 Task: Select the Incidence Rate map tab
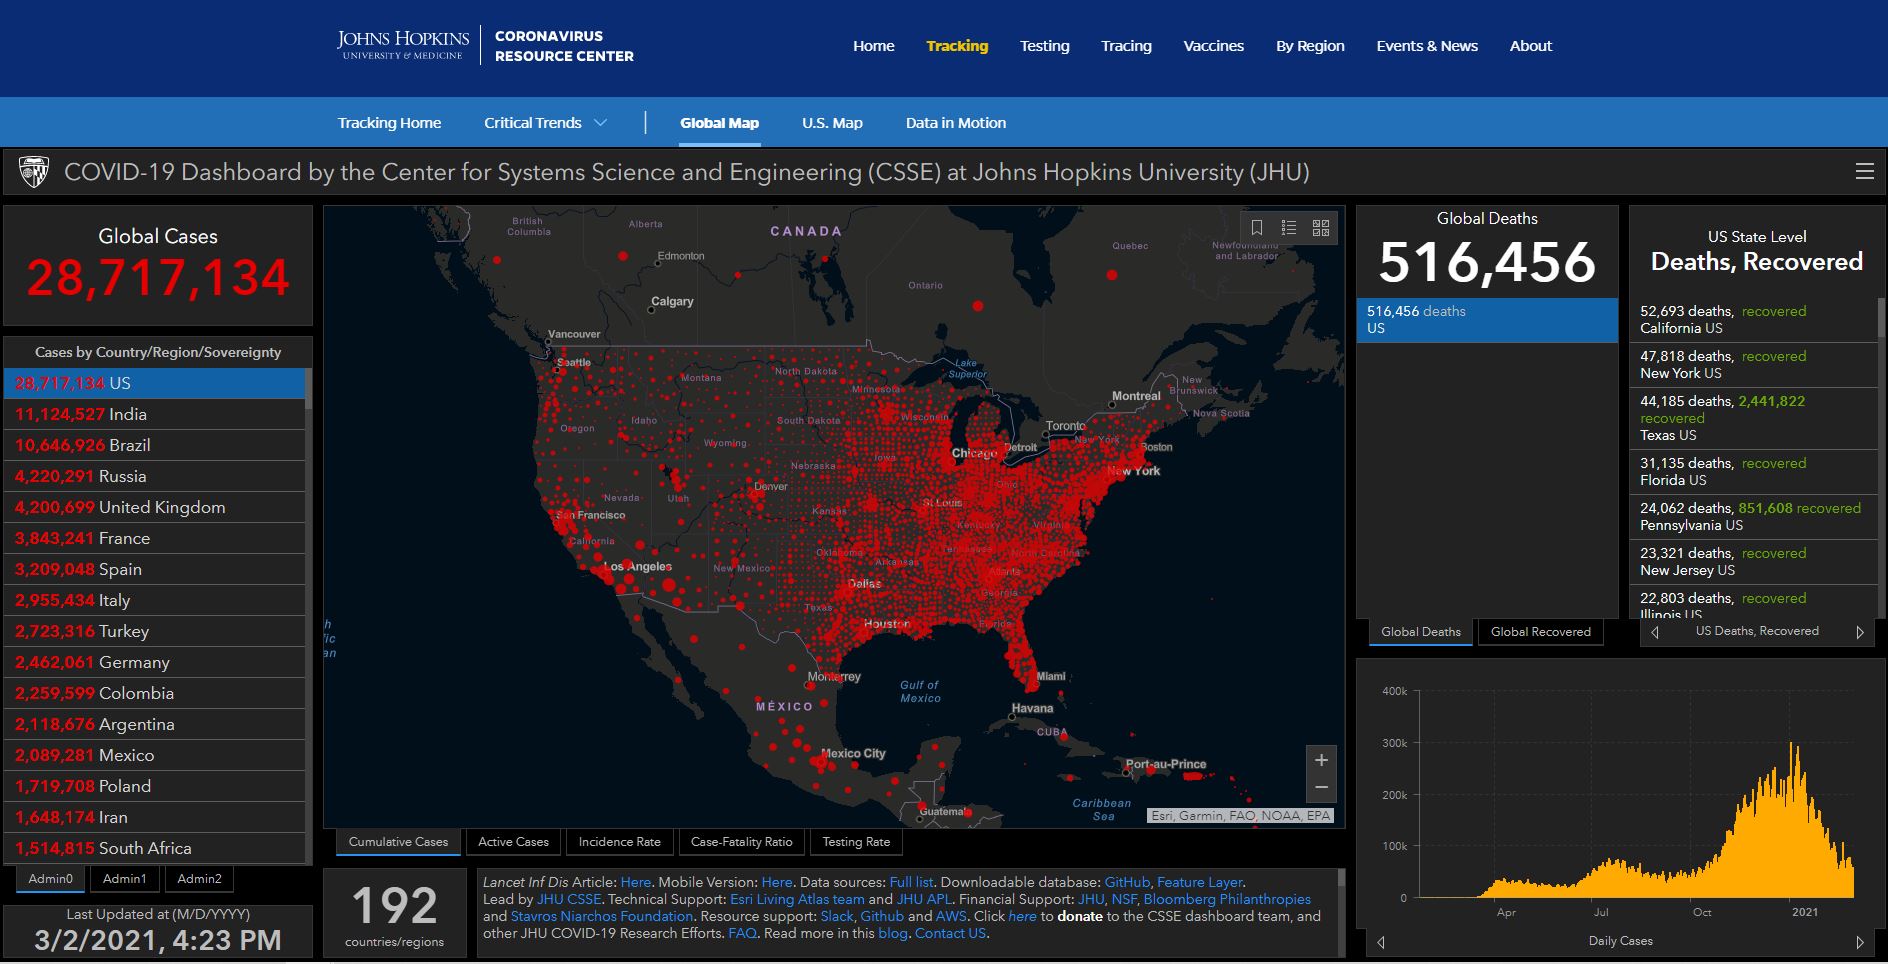(x=619, y=842)
